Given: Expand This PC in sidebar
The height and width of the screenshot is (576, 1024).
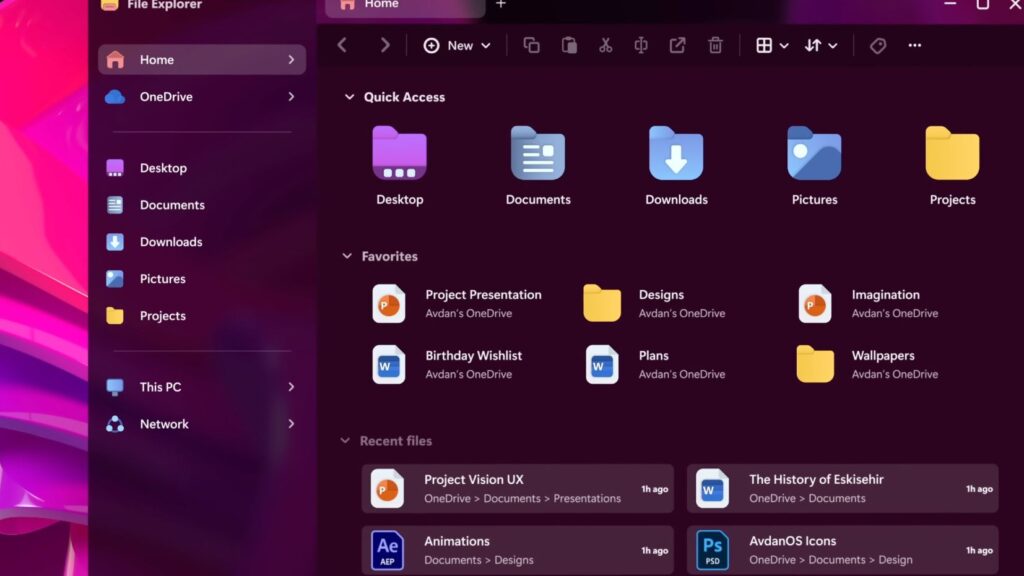Looking at the screenshot, I should pyautogui.click(x=291, y=387).
